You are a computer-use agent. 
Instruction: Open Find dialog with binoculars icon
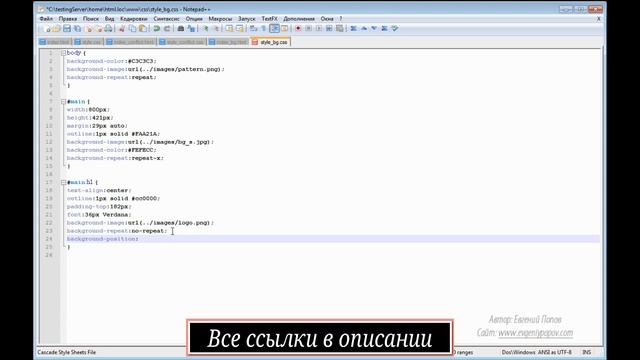[181, 29]
